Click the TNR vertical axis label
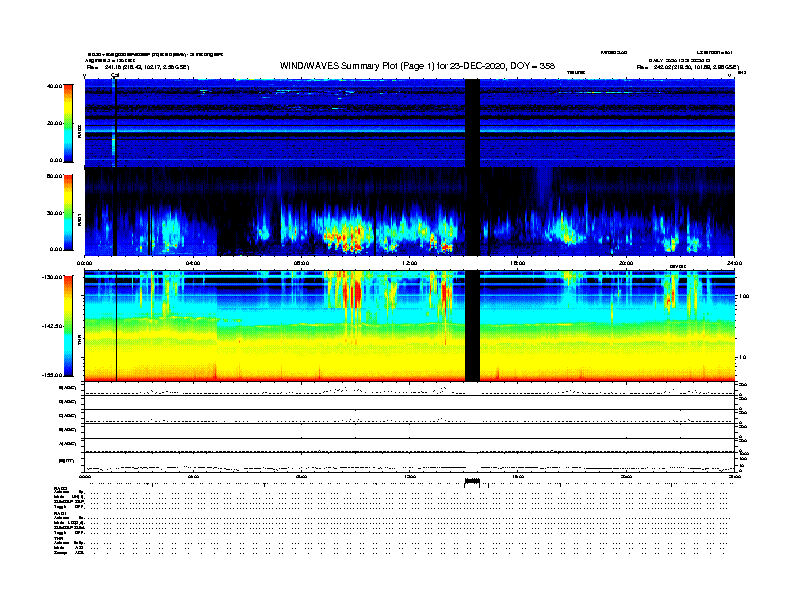 [80, 342]
